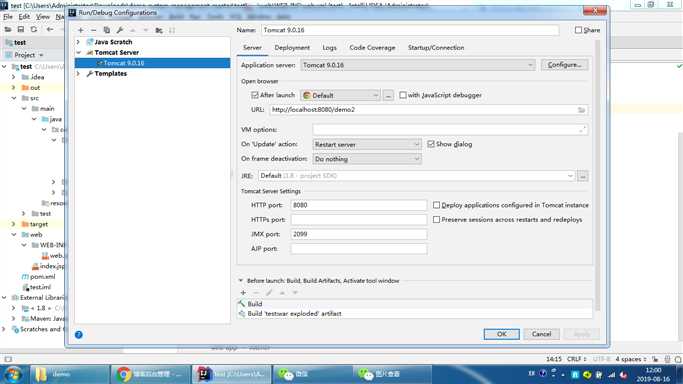Open On frame deactivation dropdown

[367, 159]
